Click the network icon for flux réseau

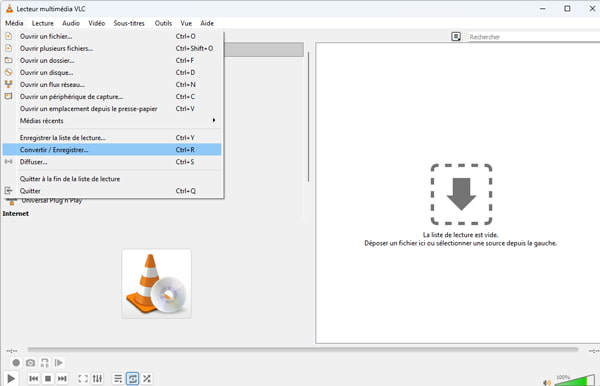(x=8, y=84)
